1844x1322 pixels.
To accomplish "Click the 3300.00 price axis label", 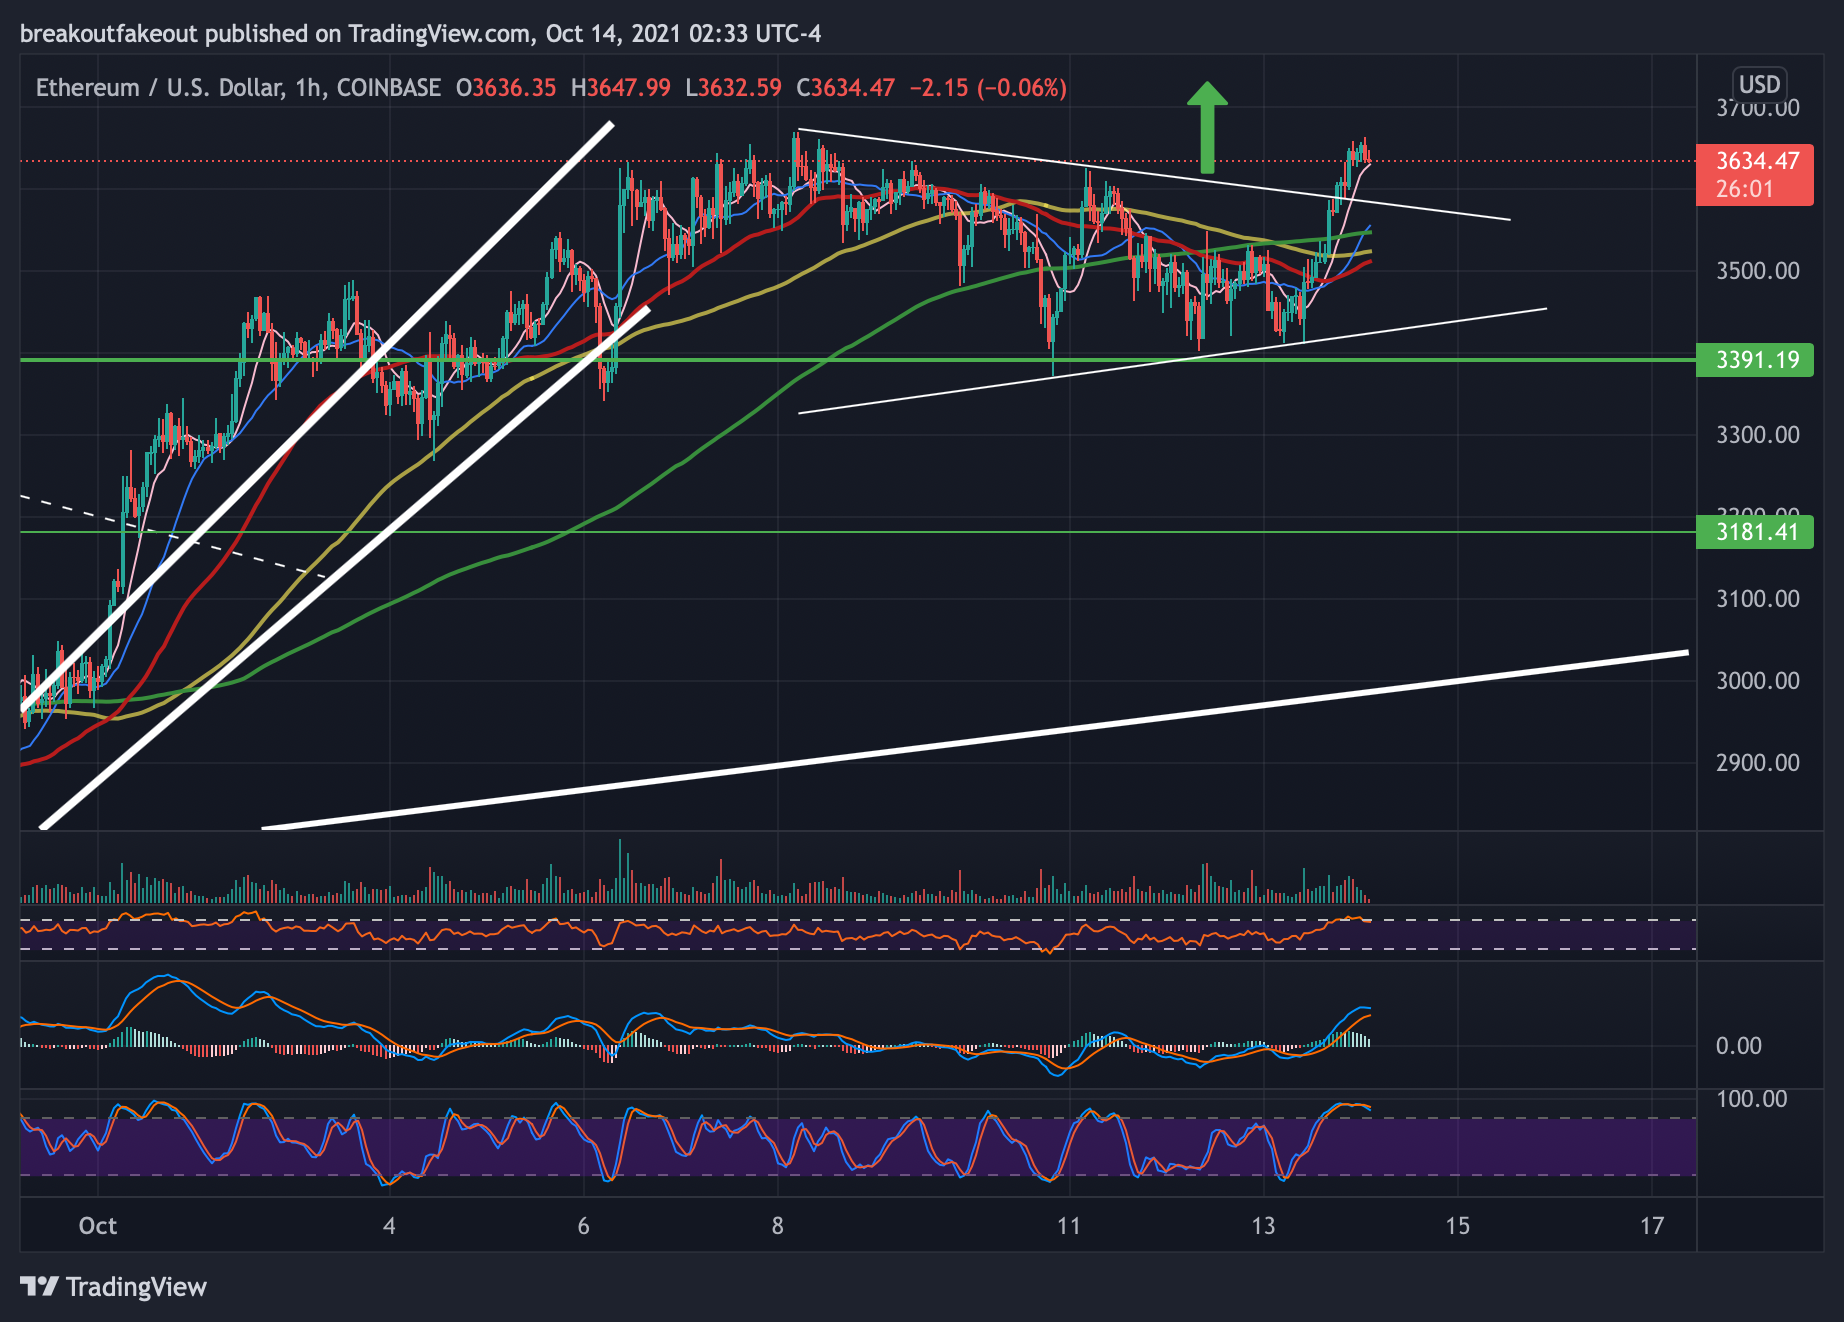I will (x=1757, y=435).
